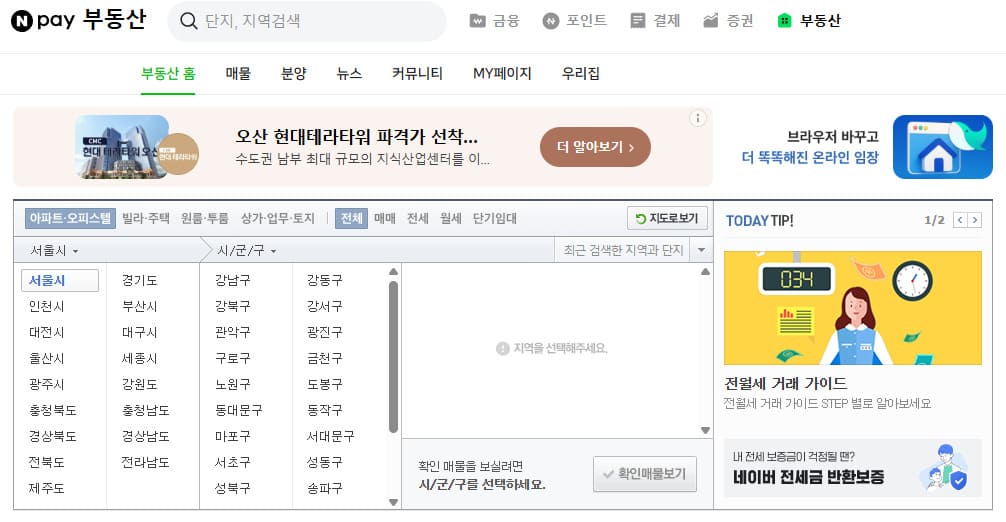Select 원룸·투룸 property type
Viewport: 1006px width, 522px height.
click(205, 218)
